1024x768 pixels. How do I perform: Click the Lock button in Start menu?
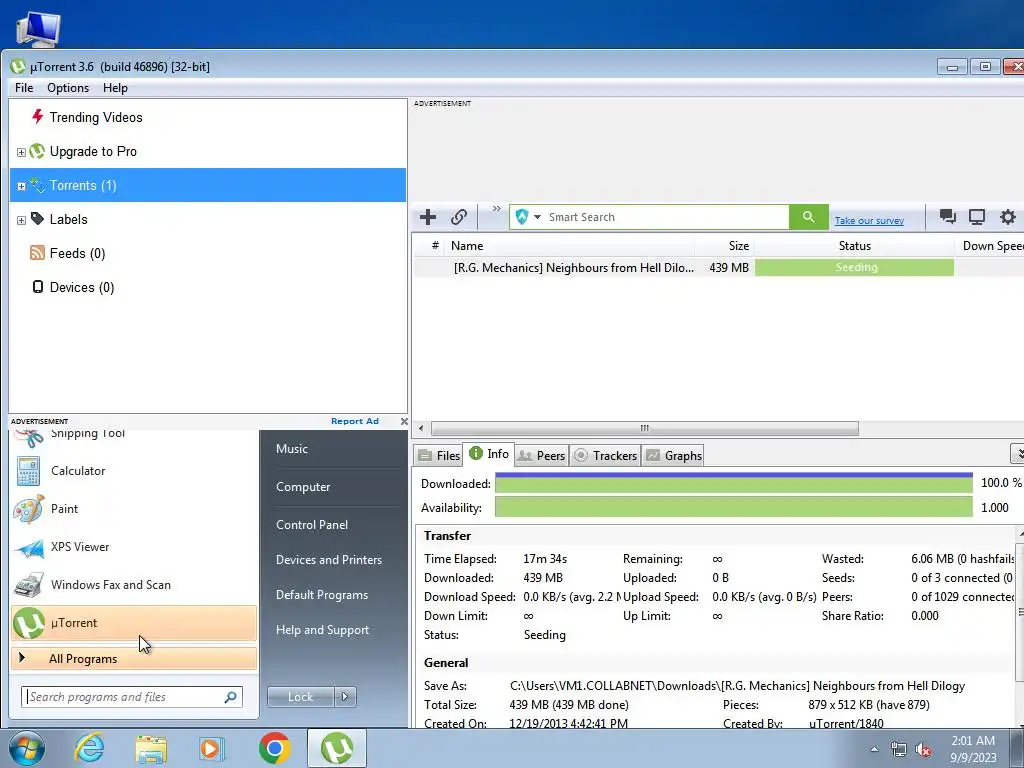[x=300, y=697]
